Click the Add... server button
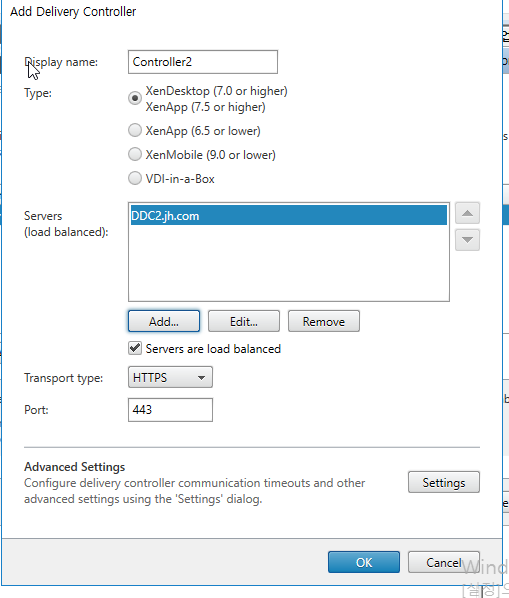 click(x=164, y=321)
